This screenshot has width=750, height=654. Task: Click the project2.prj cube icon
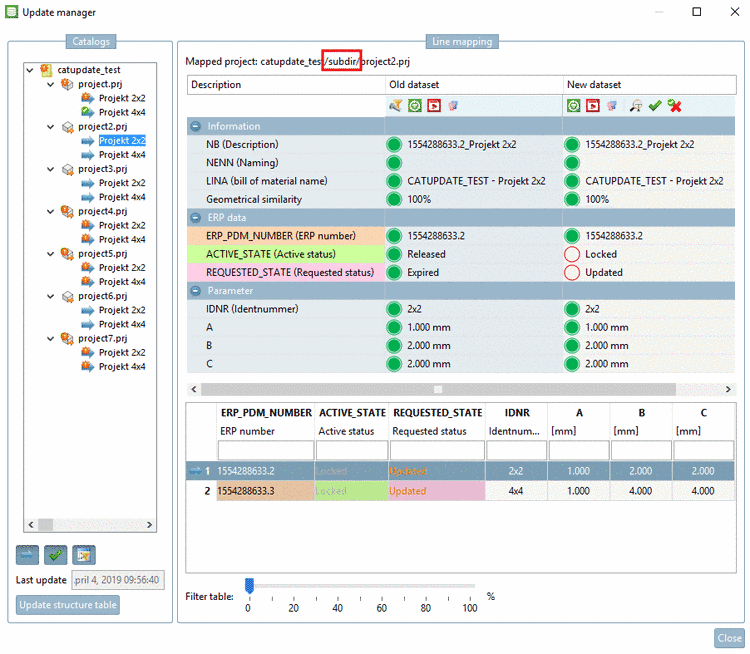pyautogui.click(x=67, y=127)
